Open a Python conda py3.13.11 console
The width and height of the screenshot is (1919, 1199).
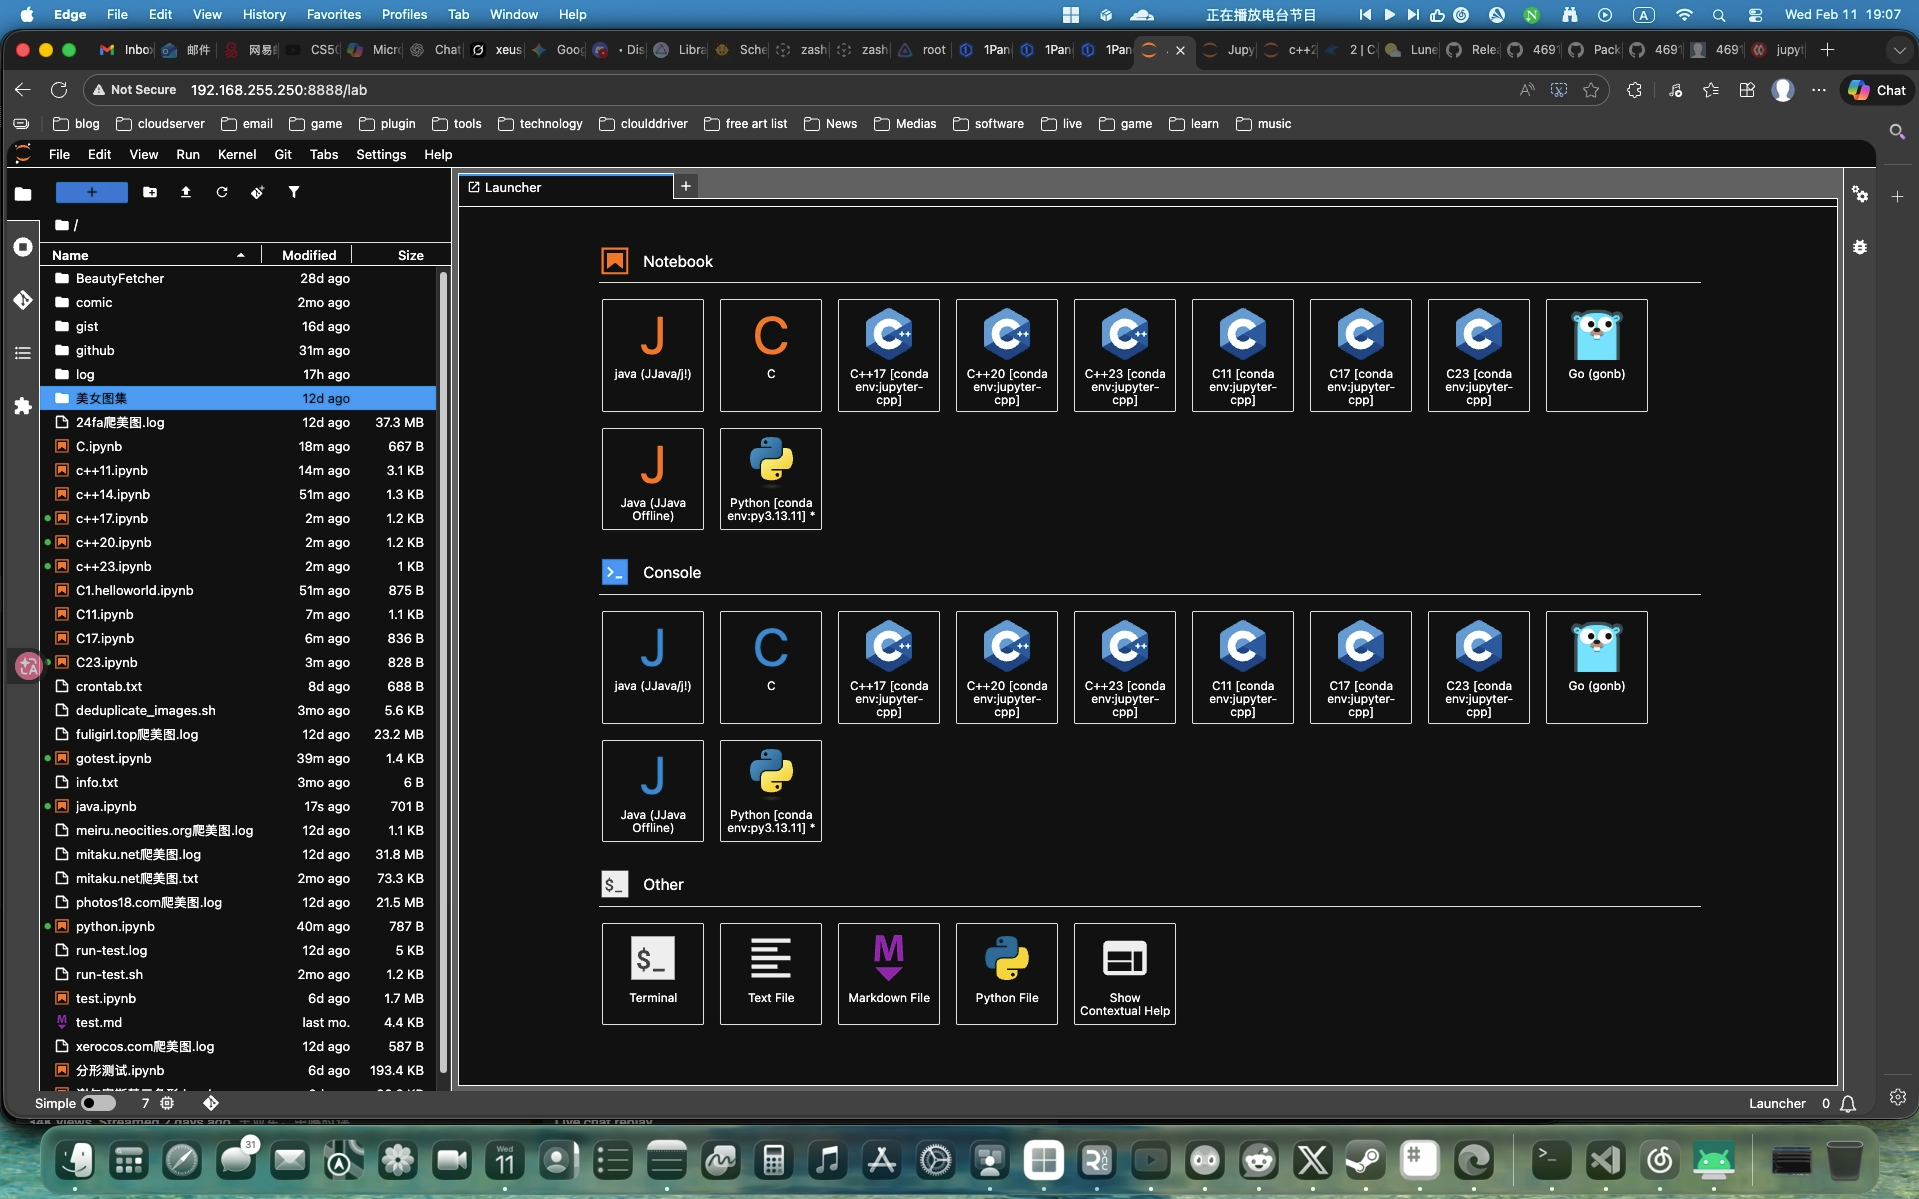pos(771,791)
